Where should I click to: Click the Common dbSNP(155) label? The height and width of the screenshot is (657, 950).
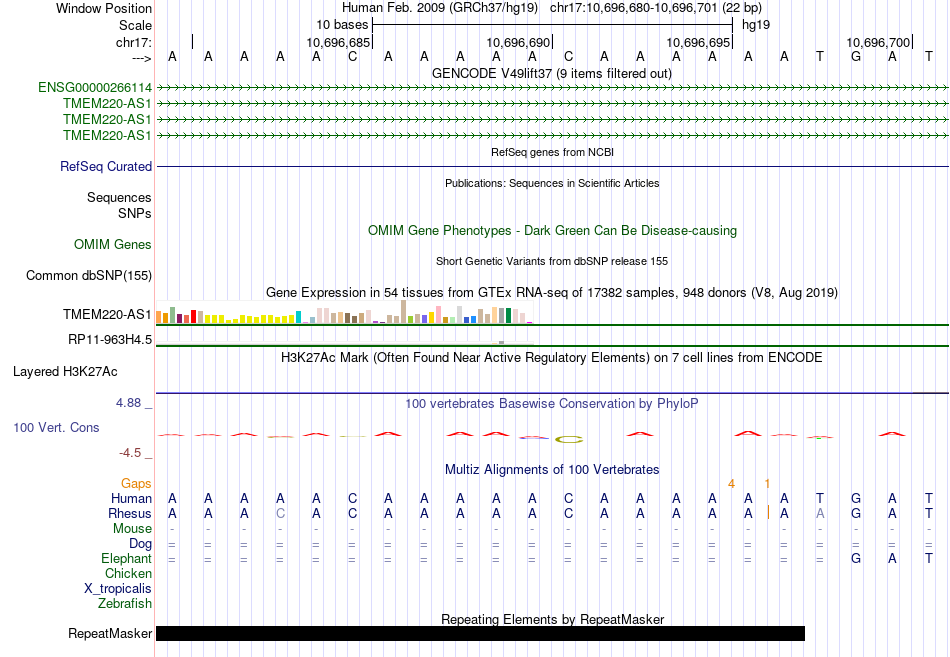click(x=89, y=276)
